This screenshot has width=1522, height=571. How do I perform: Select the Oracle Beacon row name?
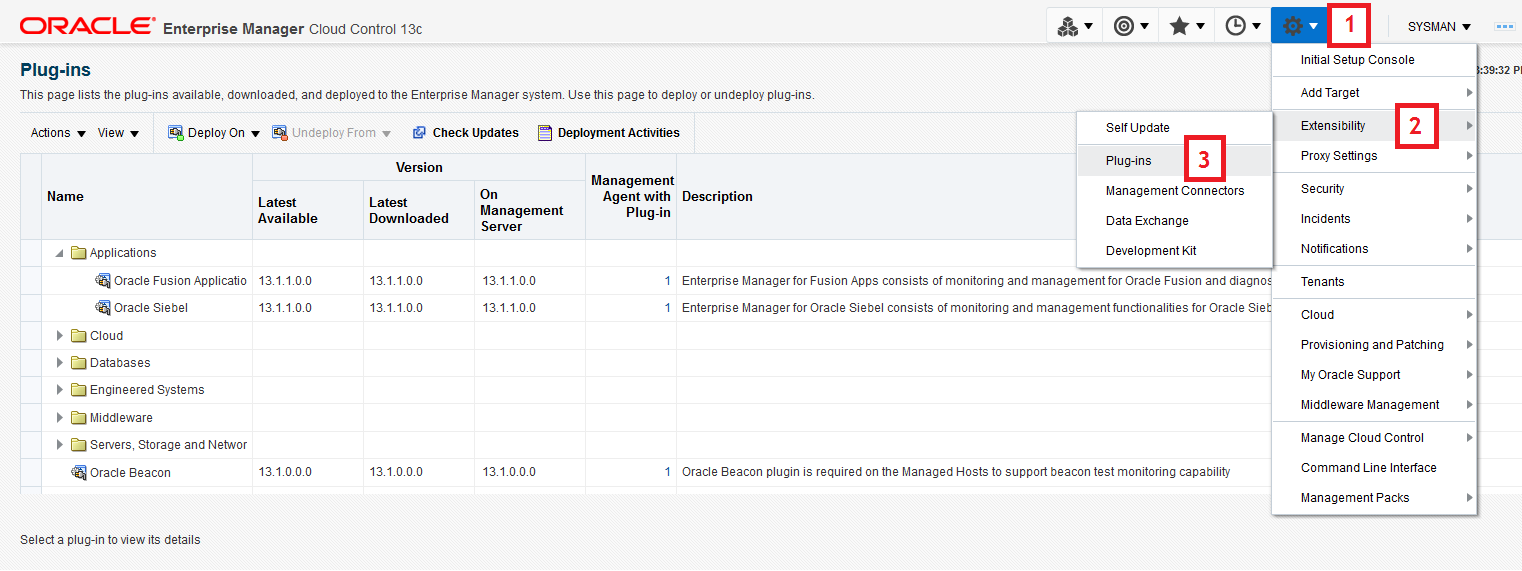click(130, 472)
